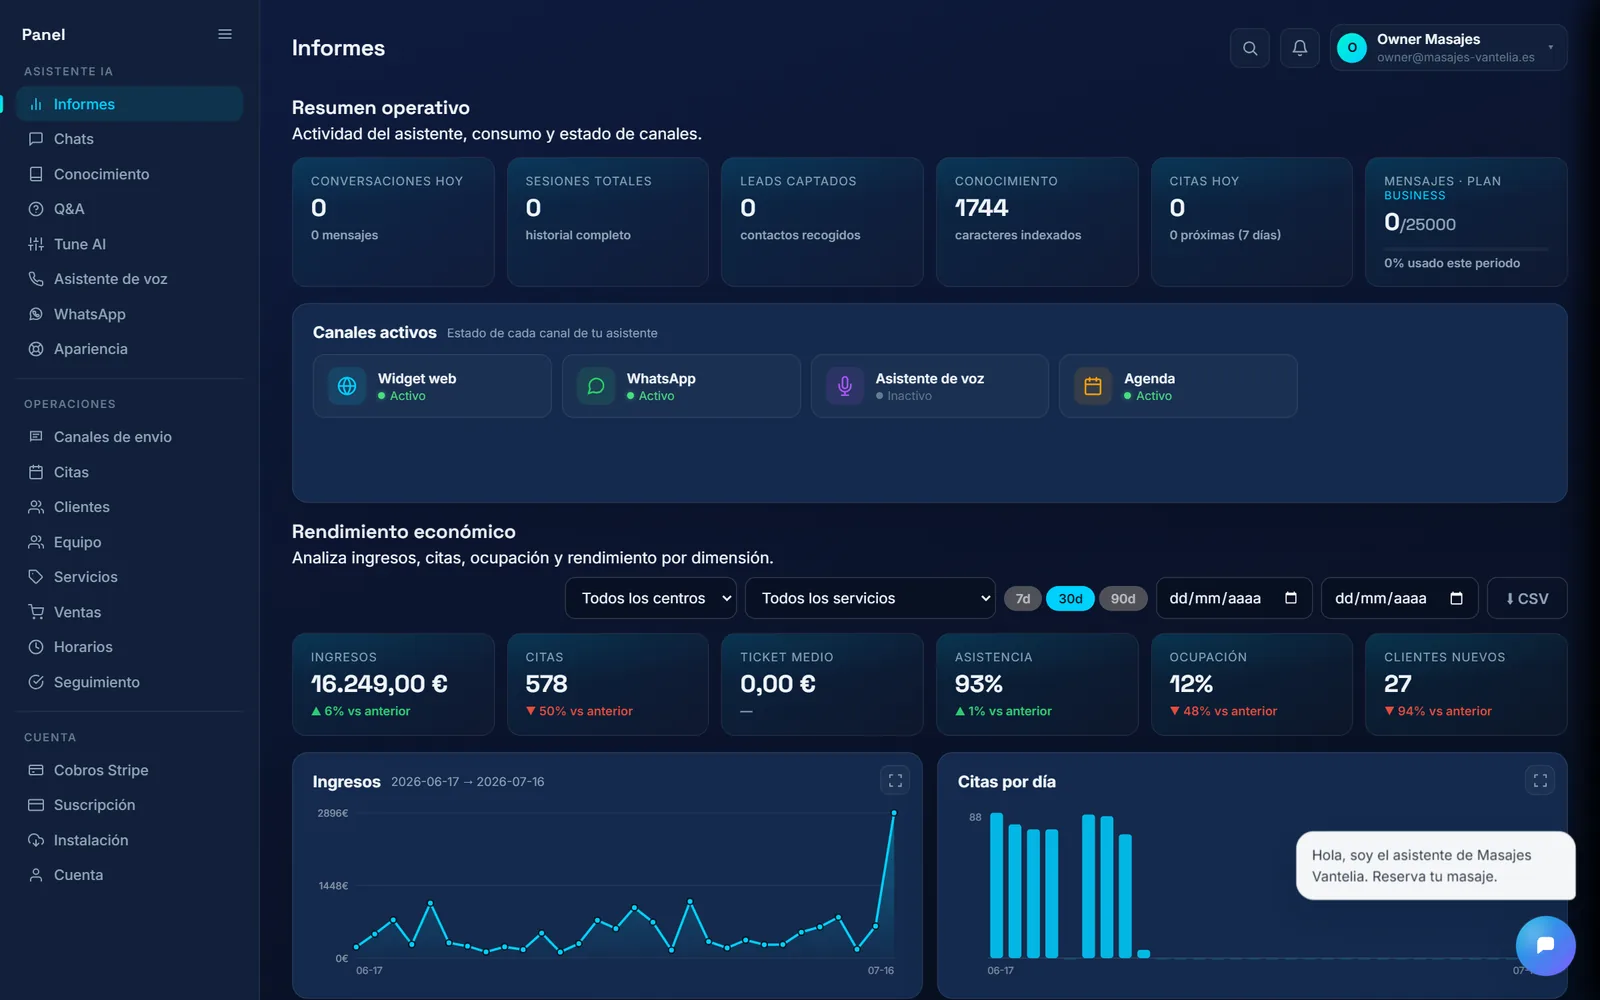Click the Servicios tag icon

coord(36,577)
